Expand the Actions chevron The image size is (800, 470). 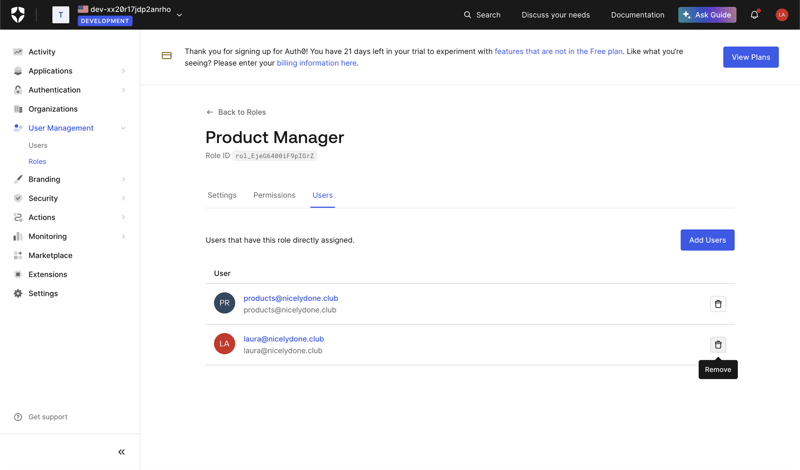(x=123, y=217)
